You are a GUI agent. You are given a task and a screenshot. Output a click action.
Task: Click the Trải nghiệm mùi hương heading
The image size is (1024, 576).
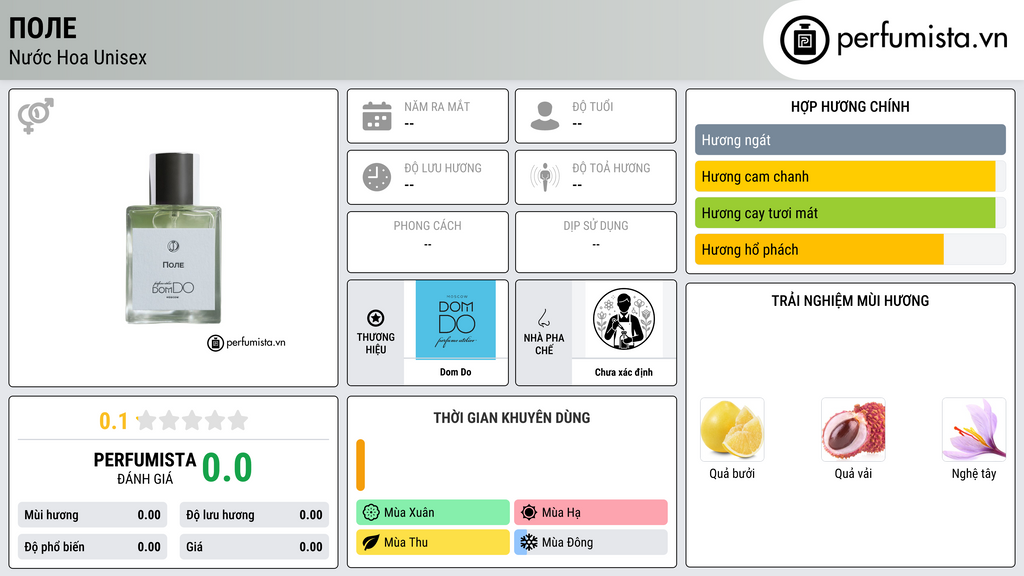pyautogui.click(x=850, y=301)
